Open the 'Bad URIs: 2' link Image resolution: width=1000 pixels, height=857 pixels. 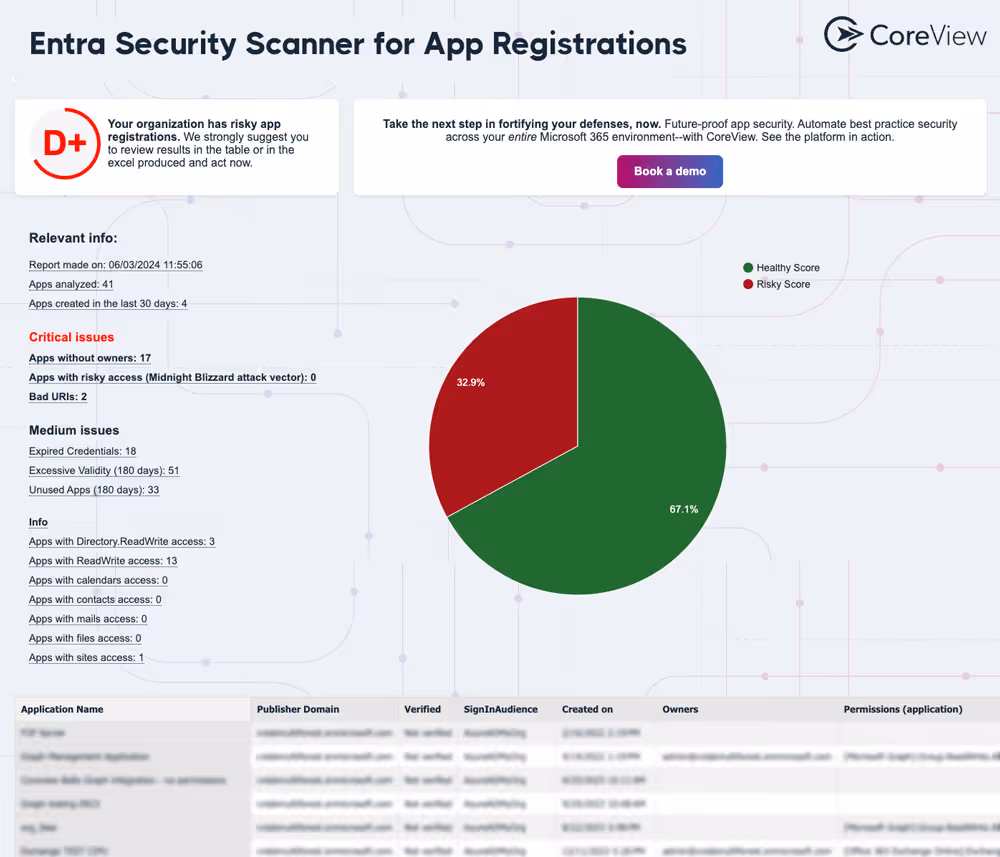pyautogui.click(x=58, y=397)
